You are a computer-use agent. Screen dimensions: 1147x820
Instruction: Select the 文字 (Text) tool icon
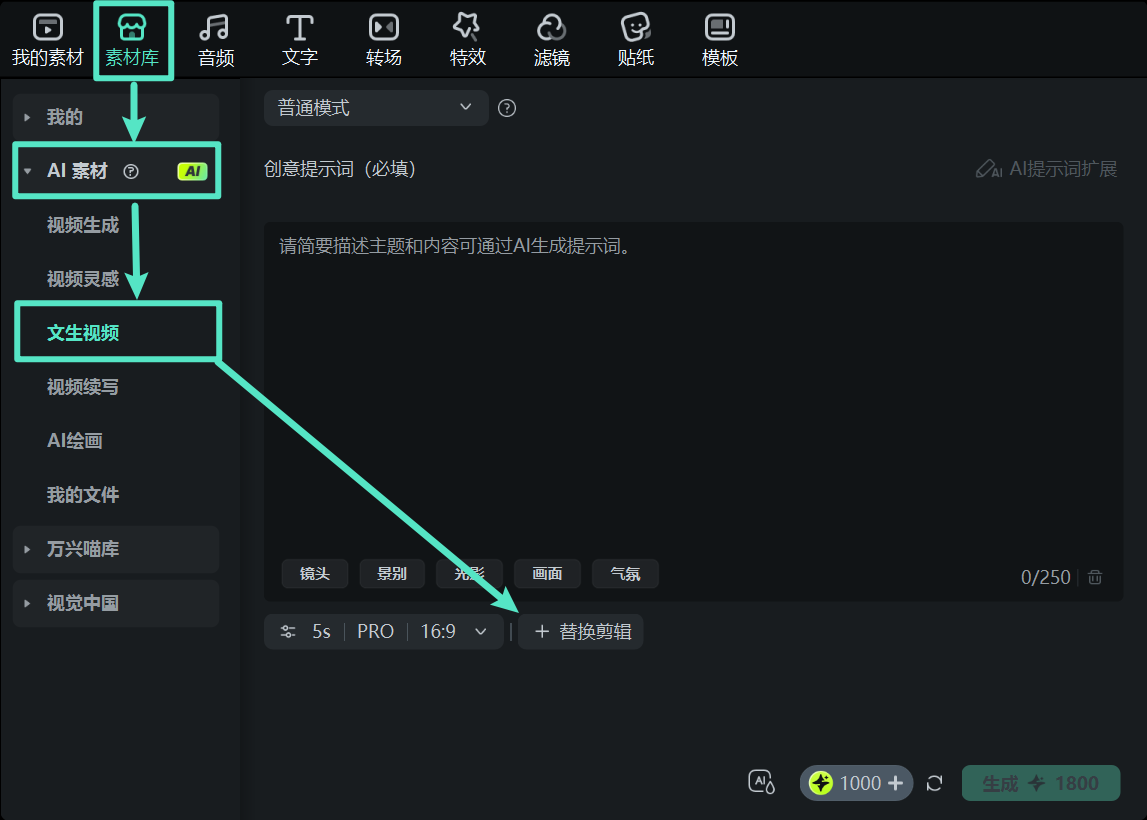tap(299, 38)
